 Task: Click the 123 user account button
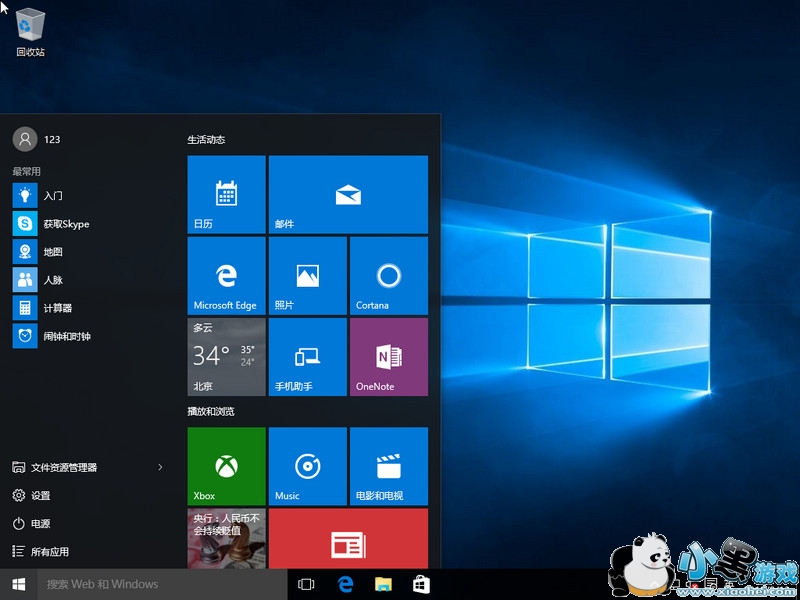(x=36, y=139)
